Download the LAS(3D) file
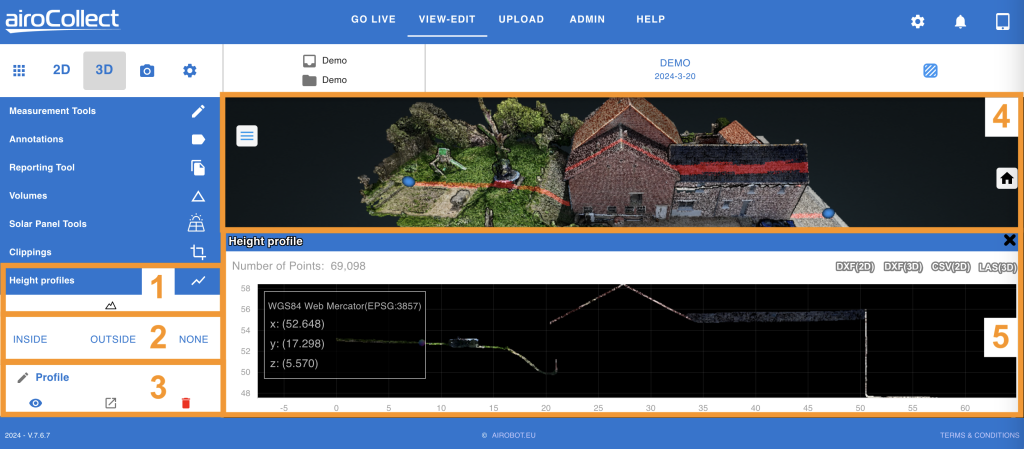This screenshot has height=449, width=1024. [999, 267]
